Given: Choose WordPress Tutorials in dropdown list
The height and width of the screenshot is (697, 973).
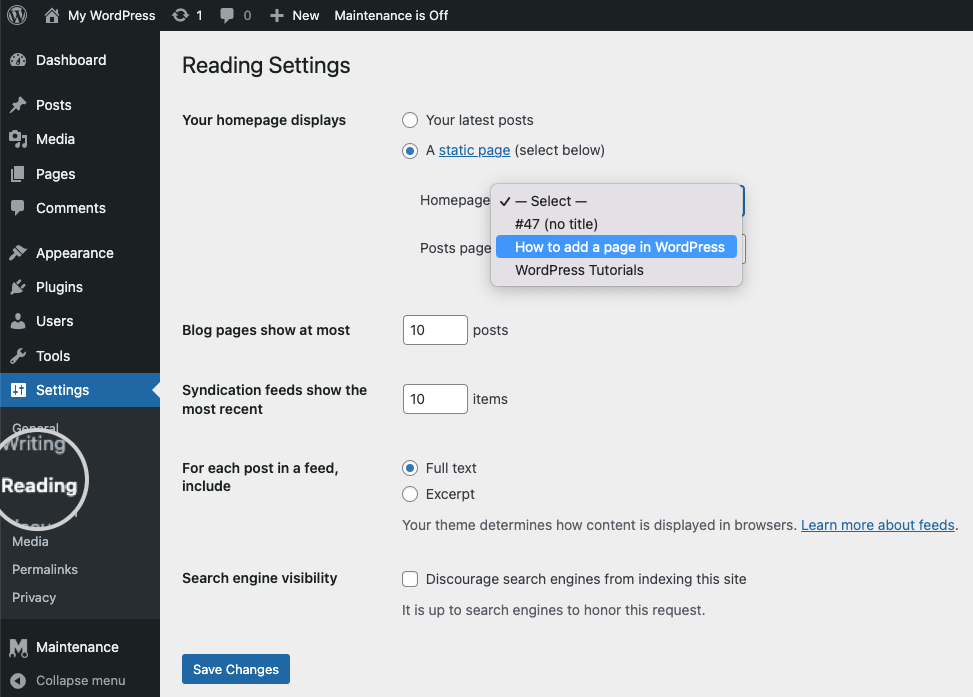Looking at the screenshot, I should tap(616, 270).
